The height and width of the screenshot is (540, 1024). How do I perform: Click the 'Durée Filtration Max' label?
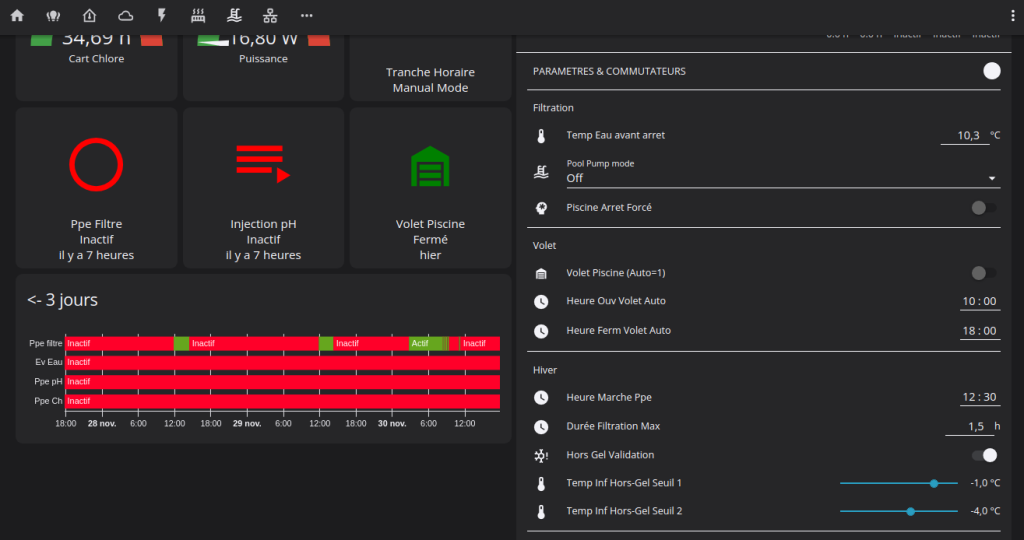click(613, 426)
